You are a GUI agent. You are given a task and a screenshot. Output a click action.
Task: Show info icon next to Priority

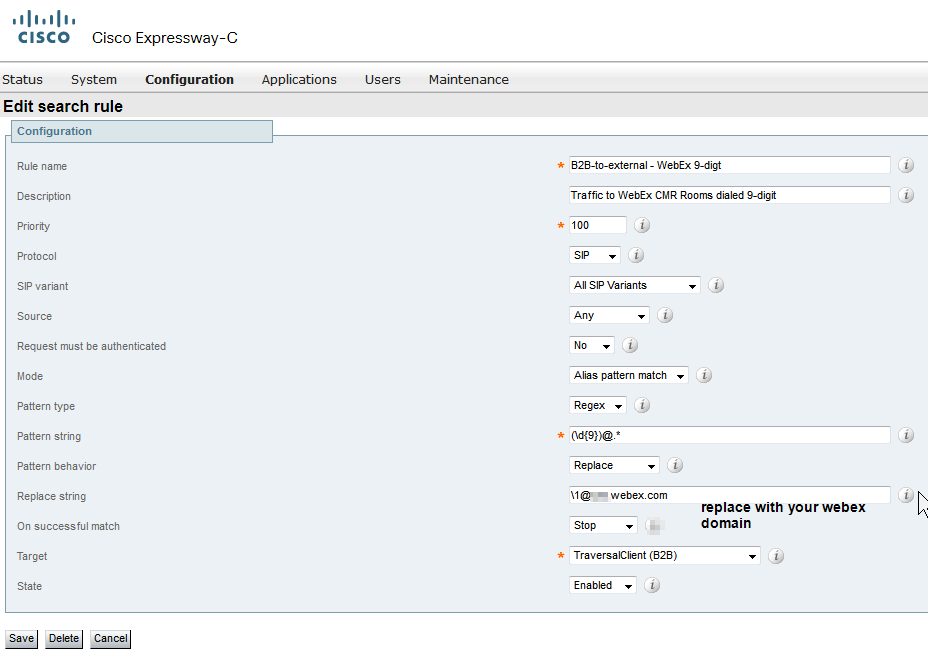tap(642, 225)
